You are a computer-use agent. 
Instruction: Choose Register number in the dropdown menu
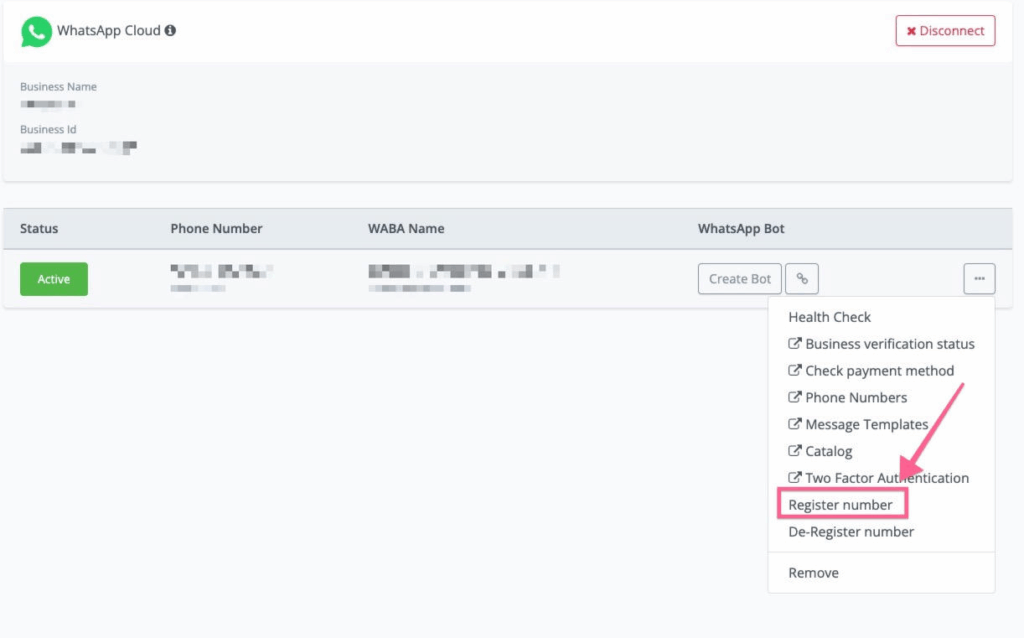pyautogui.click(x=840, y=505)
